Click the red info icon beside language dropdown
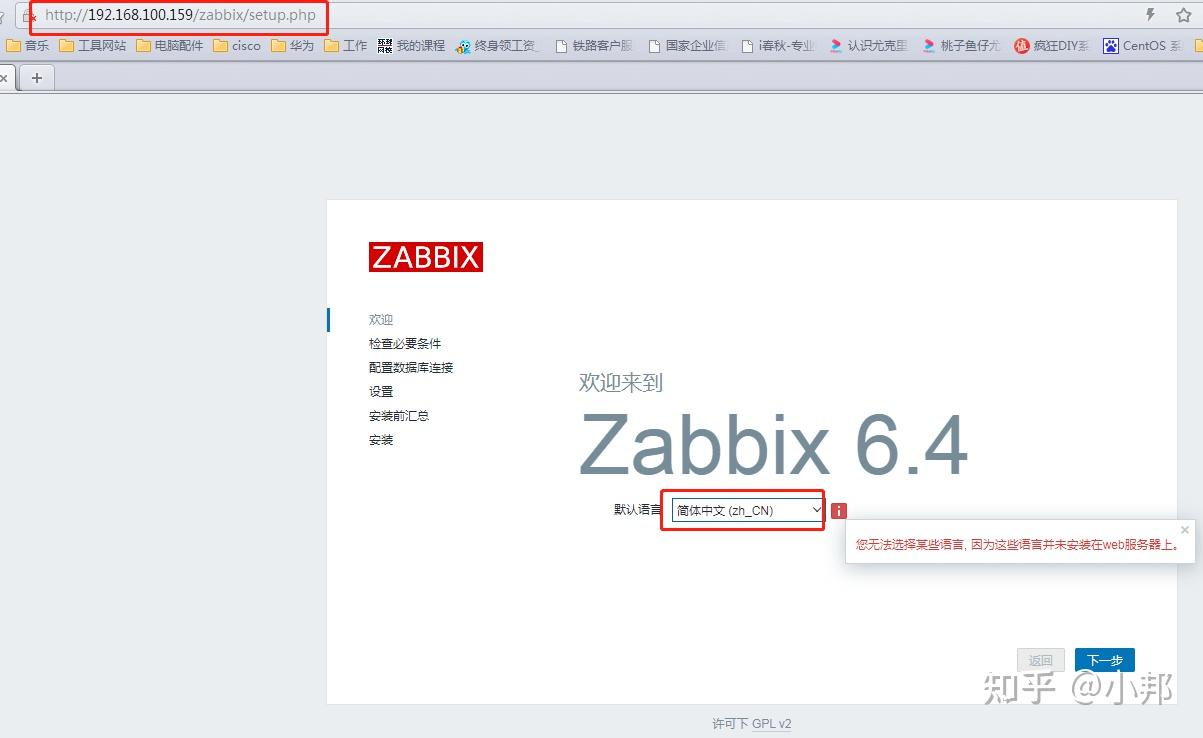Viewport: 1203px width, 738px height. [839, 511]
